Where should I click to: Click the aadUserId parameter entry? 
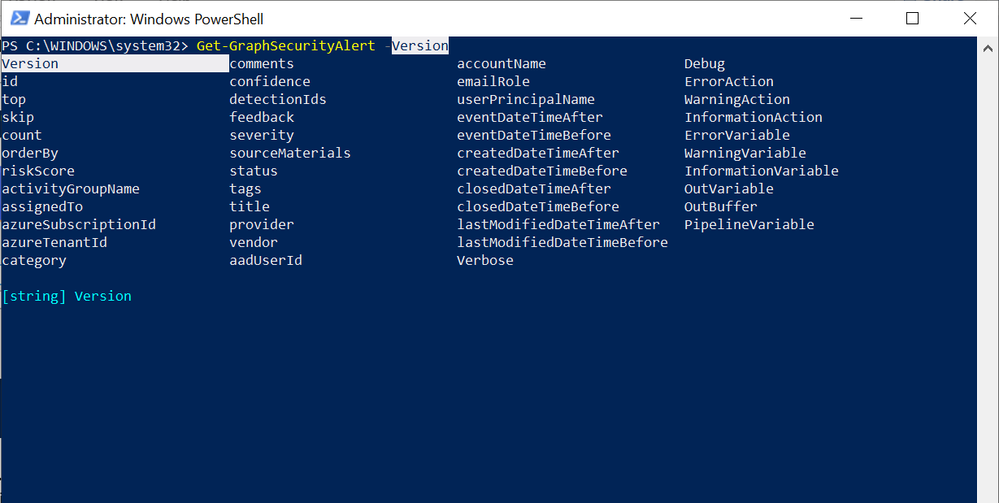pyautogui.click(x=265, y=261)
